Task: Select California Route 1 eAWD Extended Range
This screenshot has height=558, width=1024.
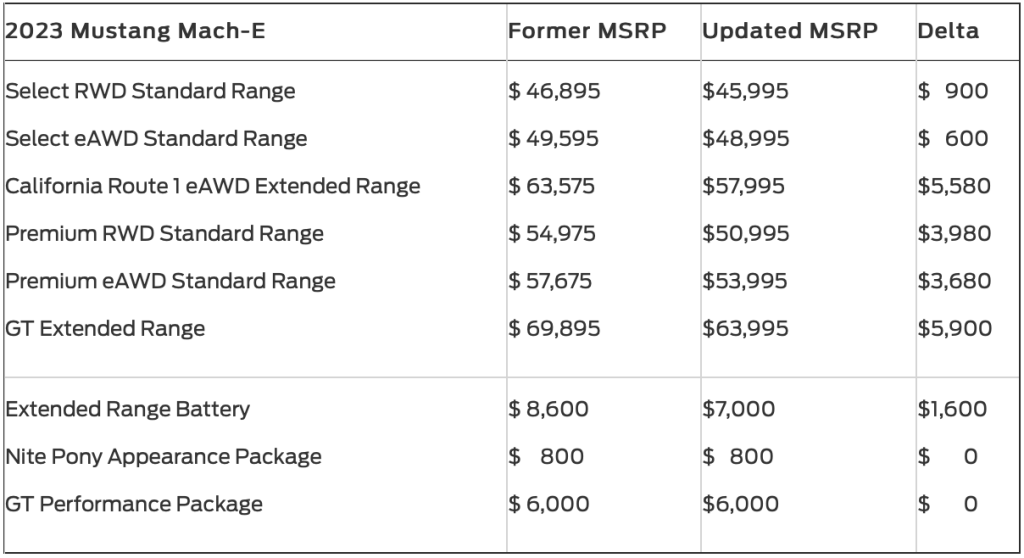Action: pyautogui.click(x=213, y=186)
